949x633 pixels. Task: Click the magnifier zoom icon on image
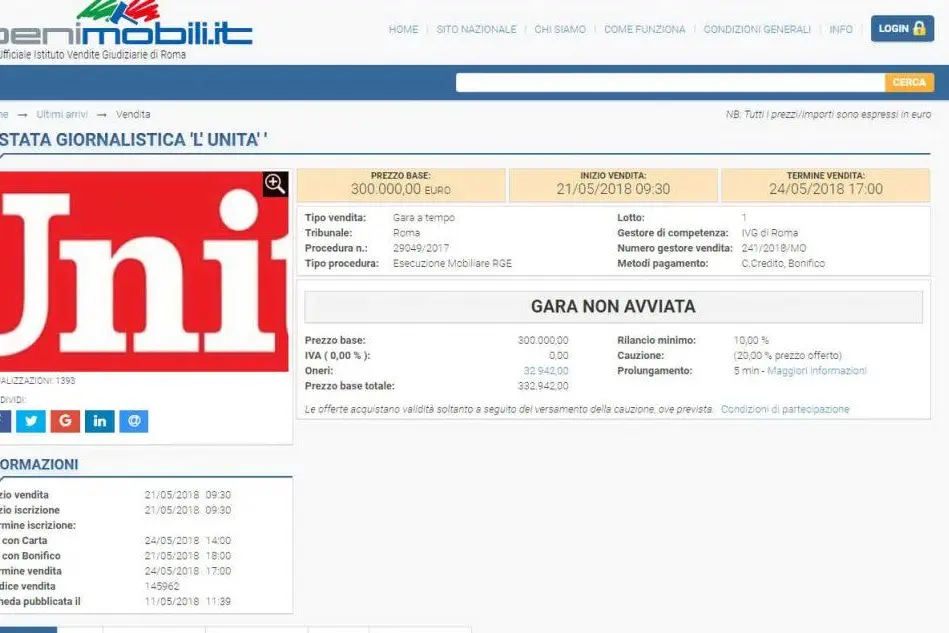[275, 184]
